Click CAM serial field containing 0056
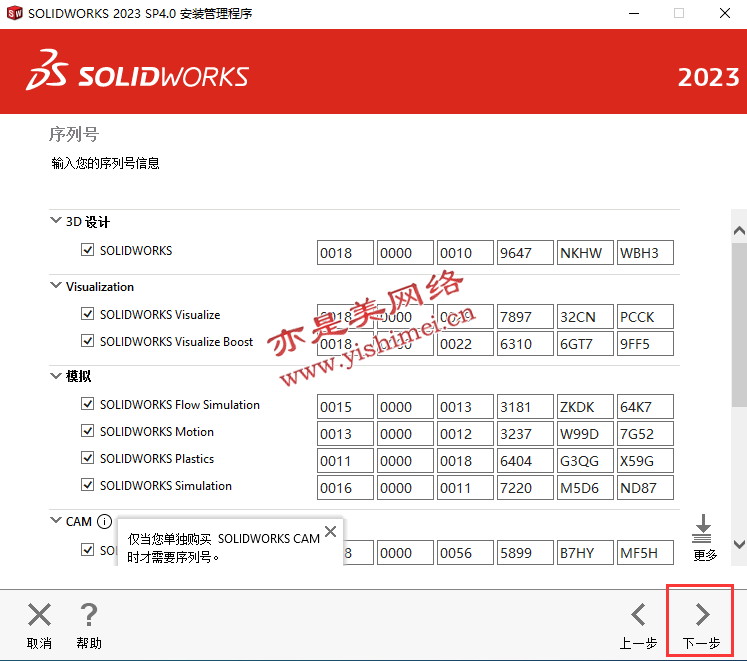The width and height of the screenshot is (747, 661). pos(465,552)
